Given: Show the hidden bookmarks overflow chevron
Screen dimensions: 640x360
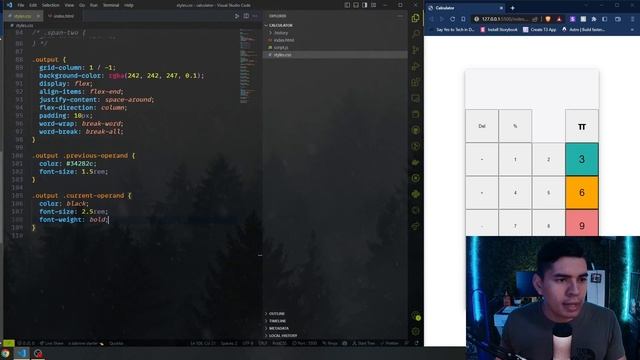Looking at the screenshot, I should click(x=633, y=30).
